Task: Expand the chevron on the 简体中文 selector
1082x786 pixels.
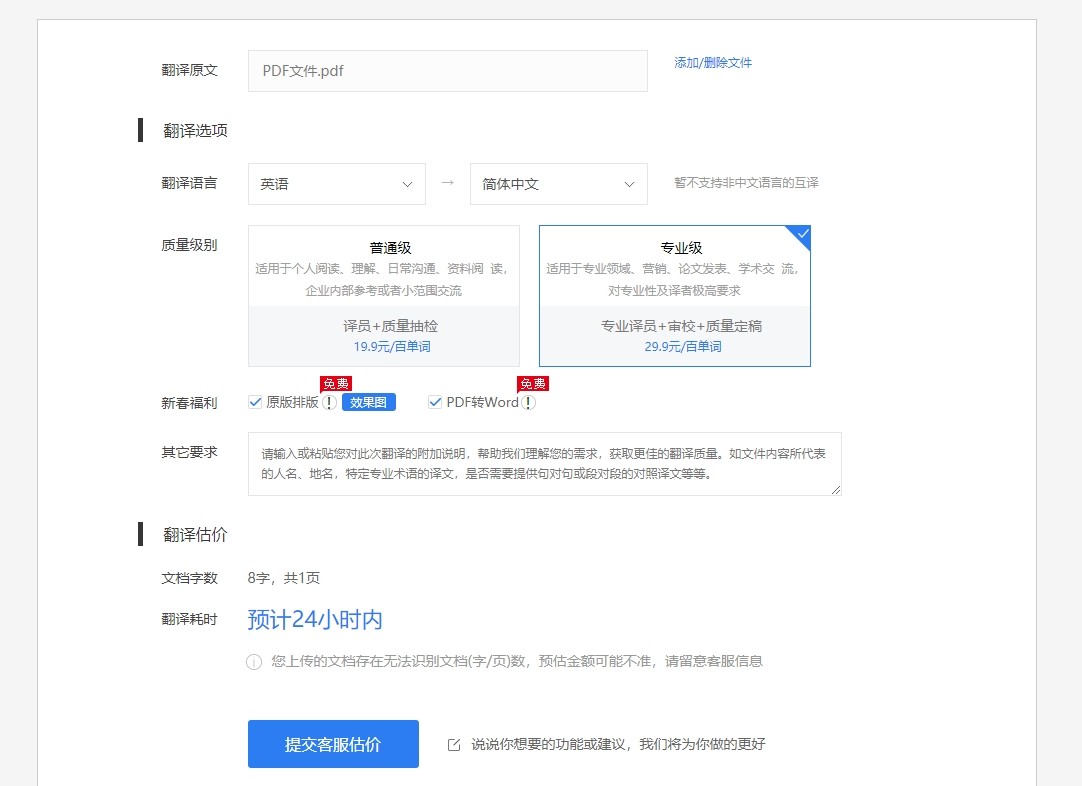Action: point(629,184)
